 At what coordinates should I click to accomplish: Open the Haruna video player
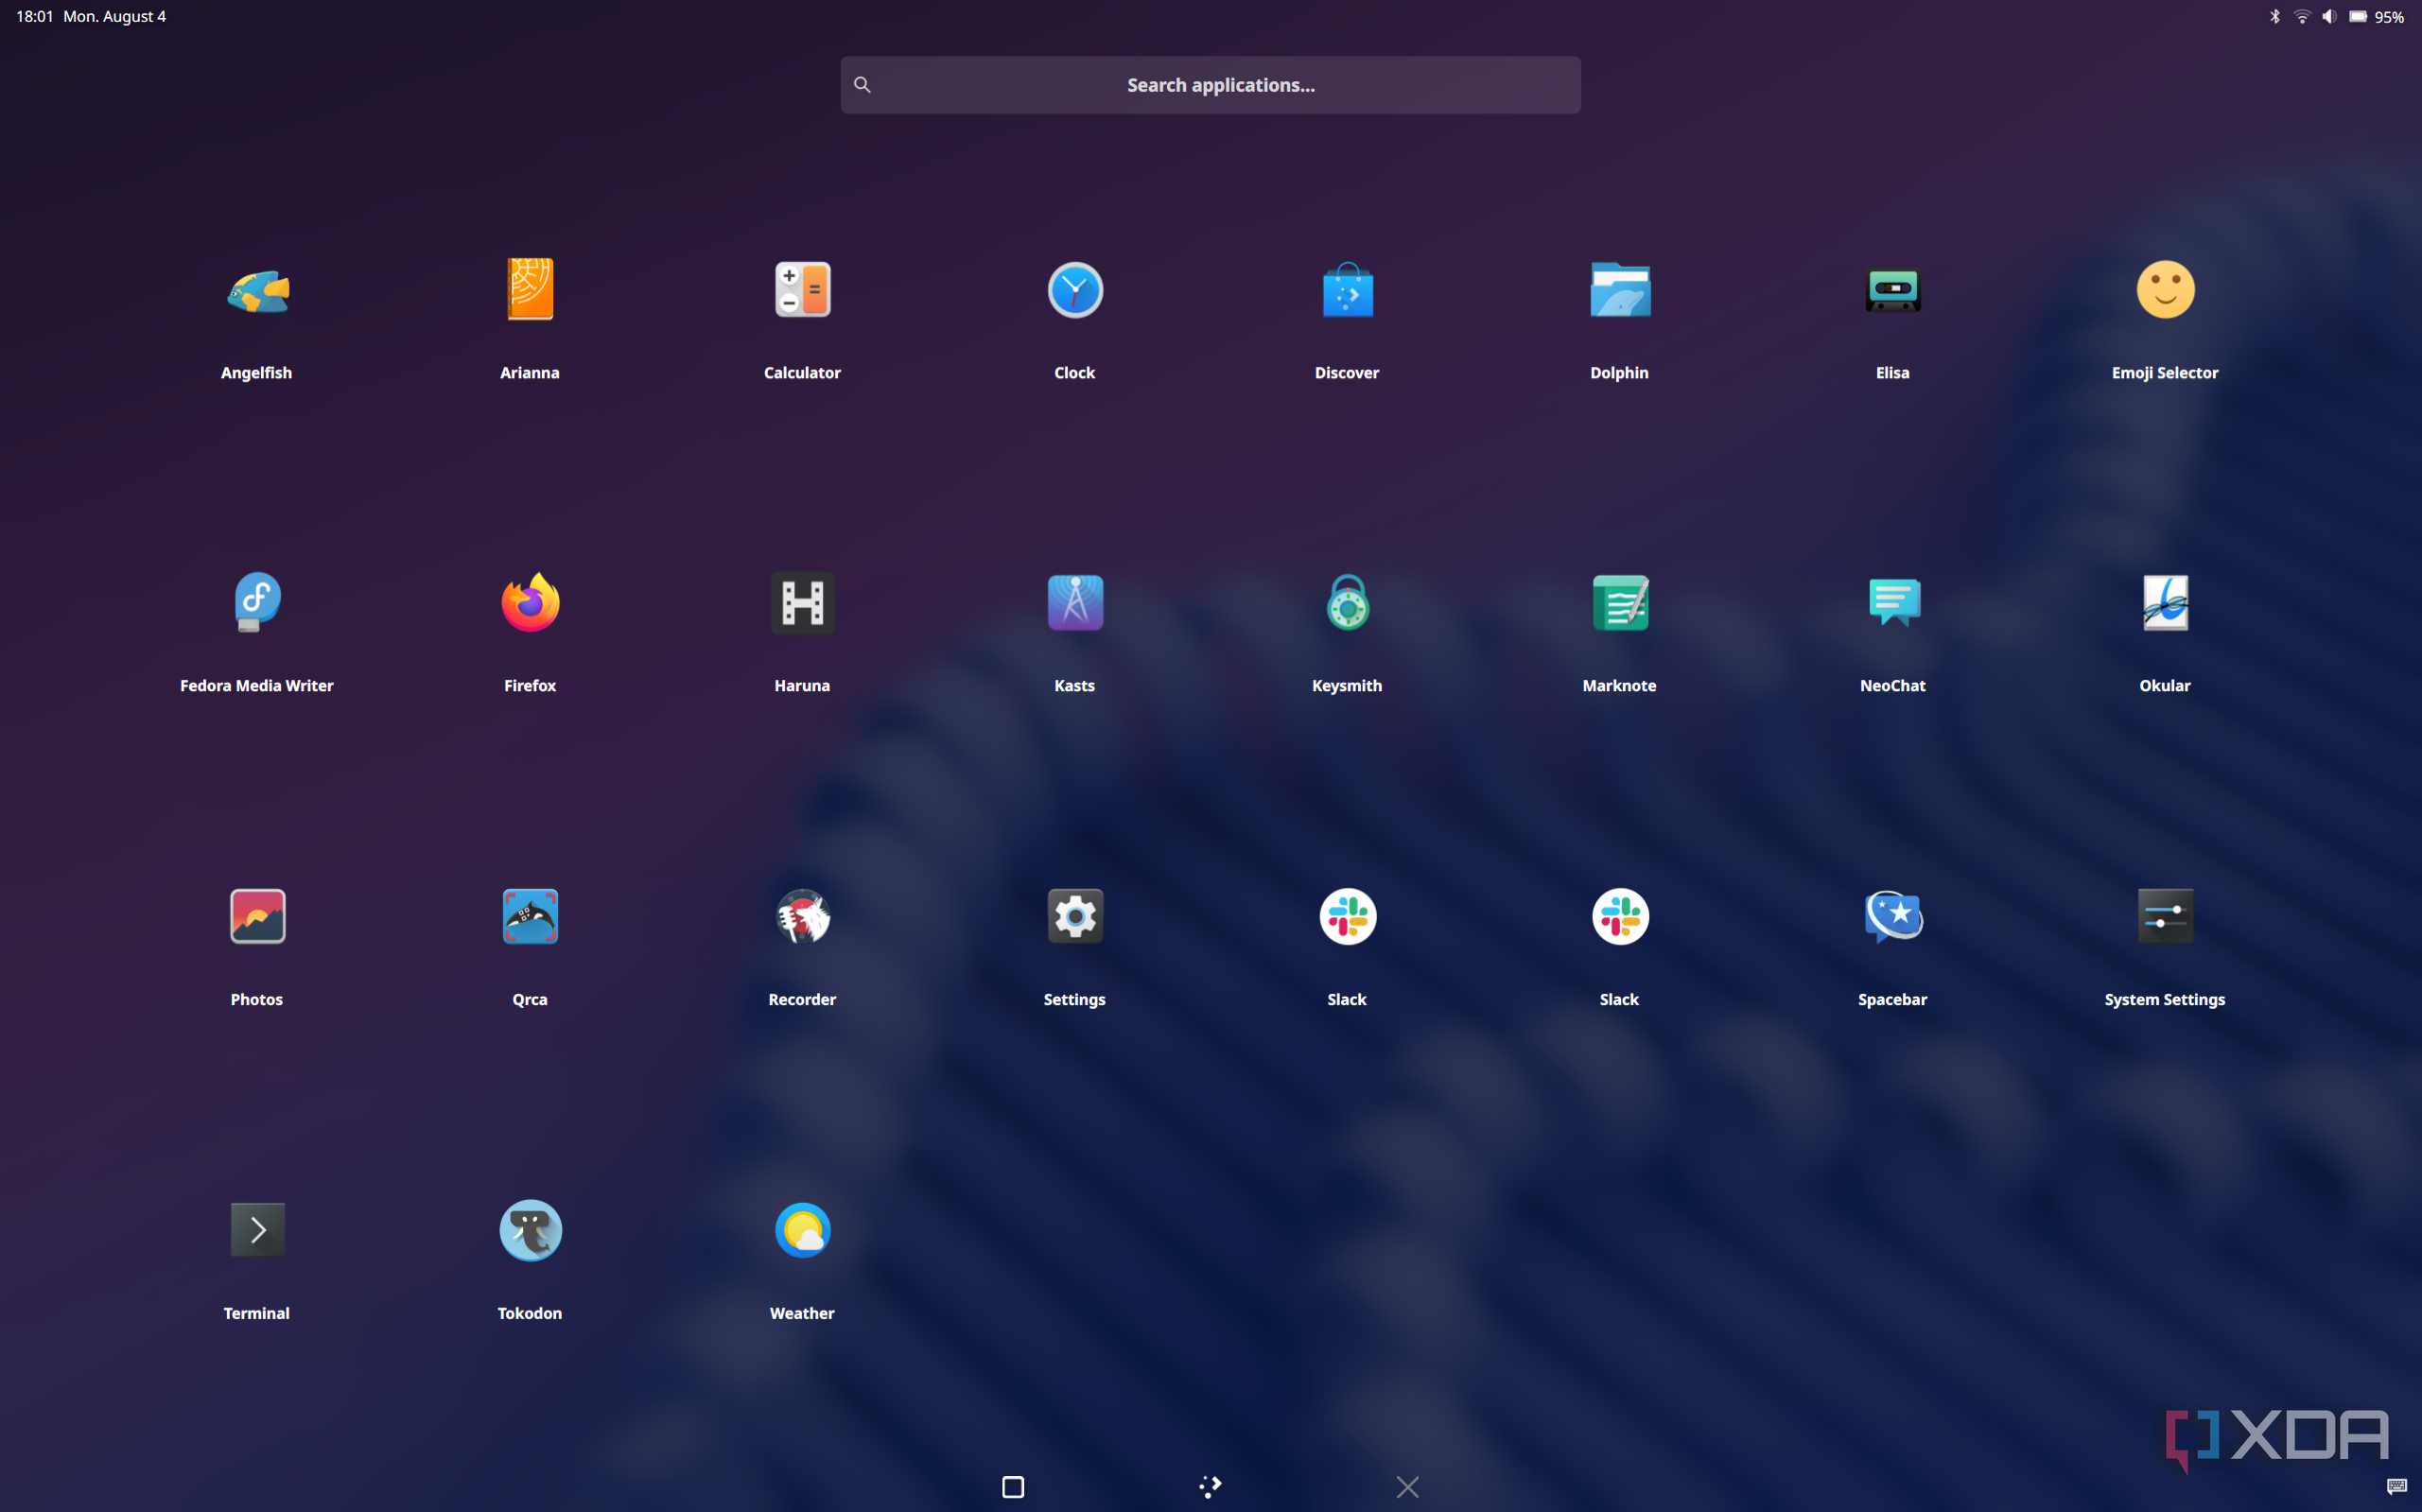pos(802,603)
